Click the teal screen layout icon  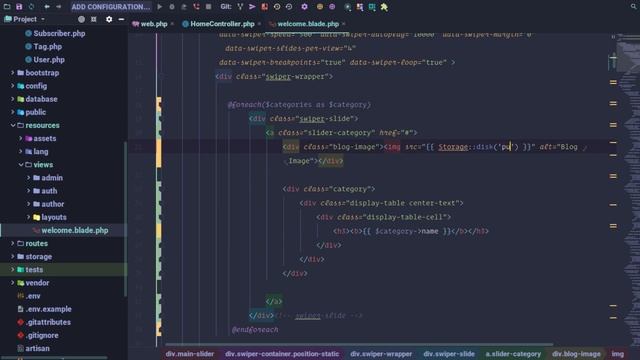click(372, 7)
